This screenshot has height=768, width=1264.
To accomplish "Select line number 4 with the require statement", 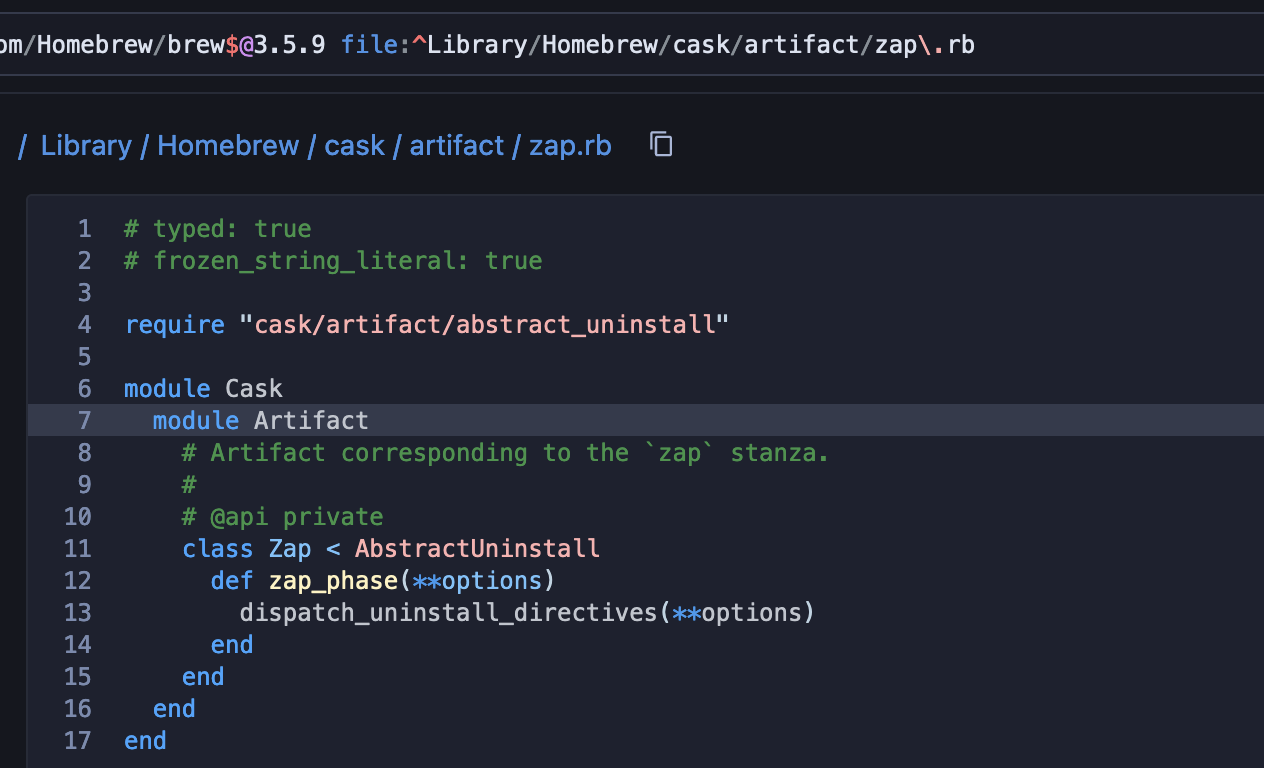I will pyautogui.click(x=84, y=324).
